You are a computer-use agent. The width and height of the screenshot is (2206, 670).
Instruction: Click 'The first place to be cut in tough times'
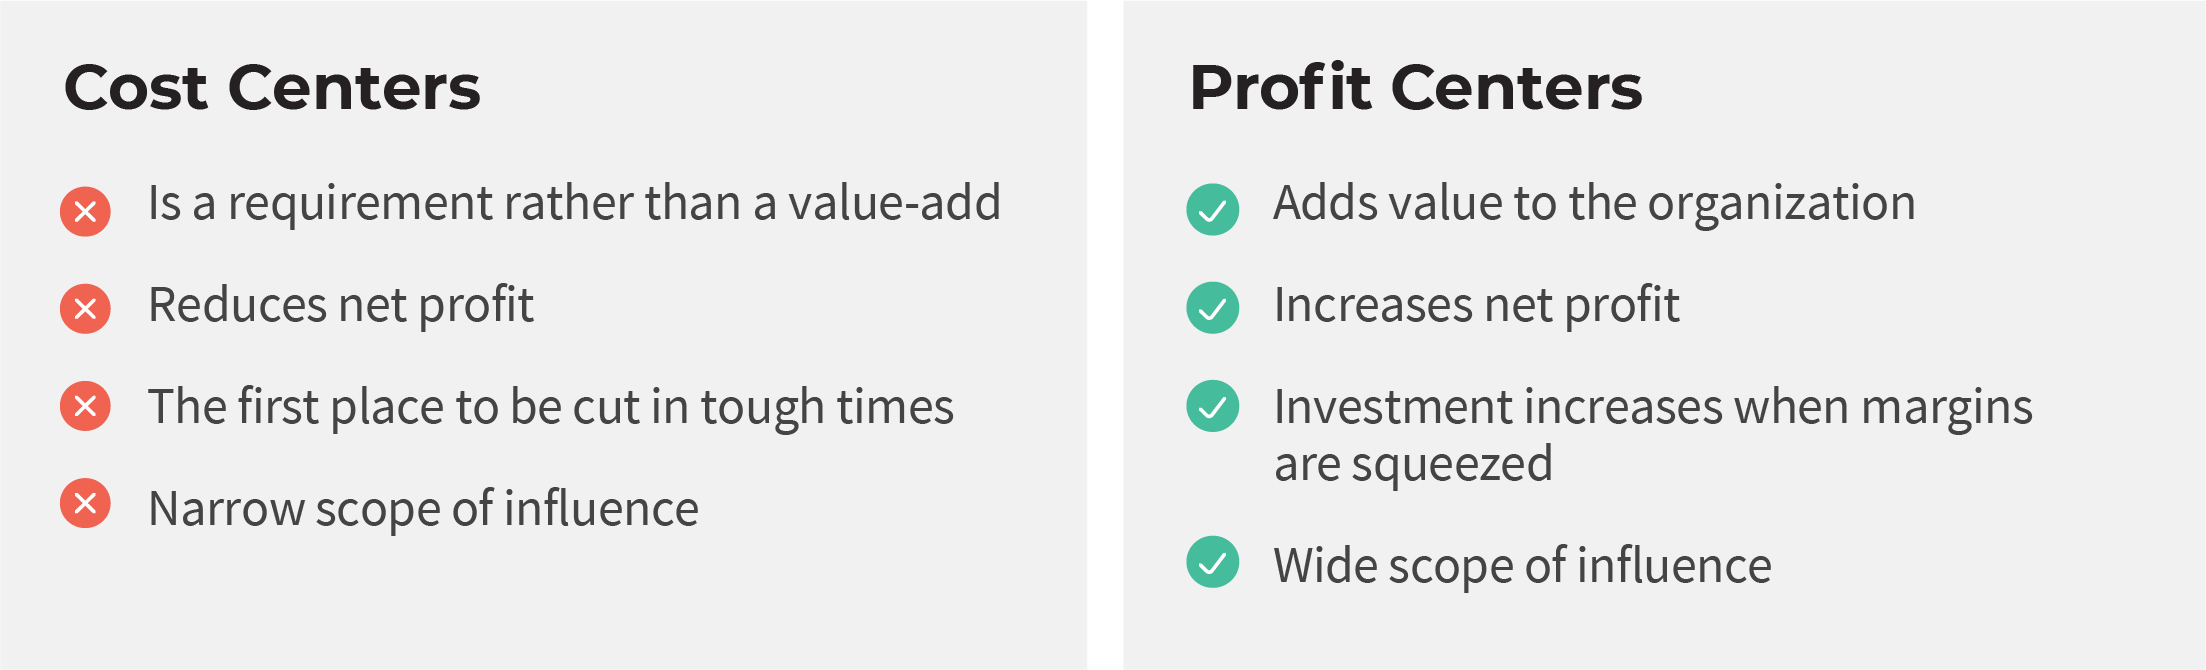click(551, 408)
